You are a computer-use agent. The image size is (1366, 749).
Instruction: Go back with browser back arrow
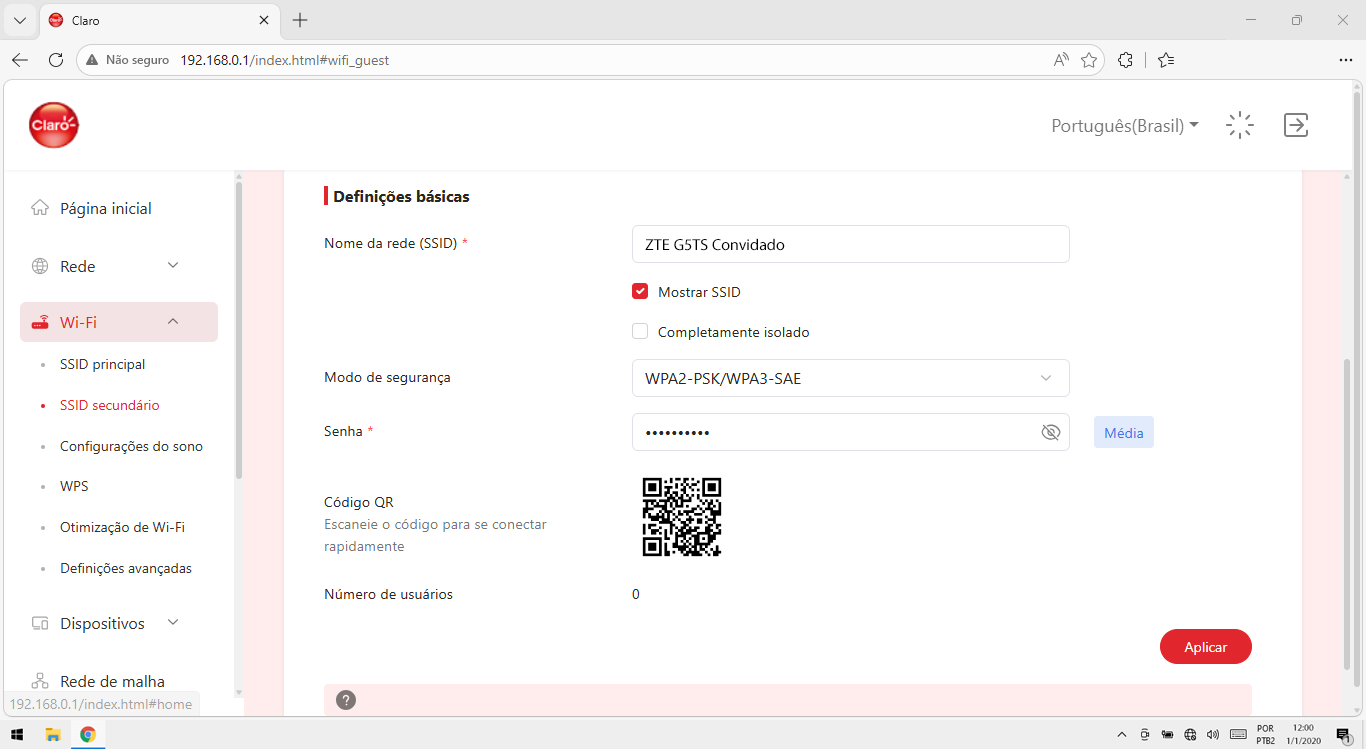20,60
